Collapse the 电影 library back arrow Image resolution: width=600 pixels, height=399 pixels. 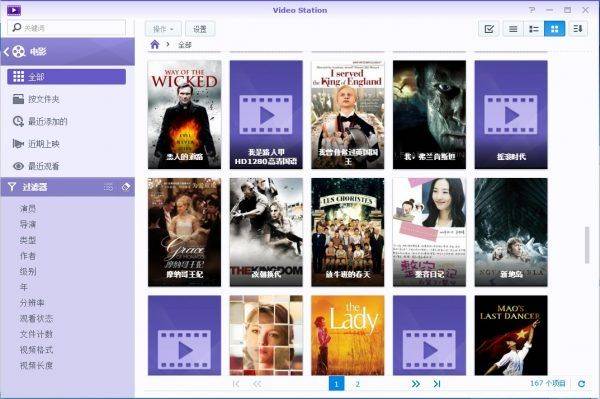click(x=6, y=51)
